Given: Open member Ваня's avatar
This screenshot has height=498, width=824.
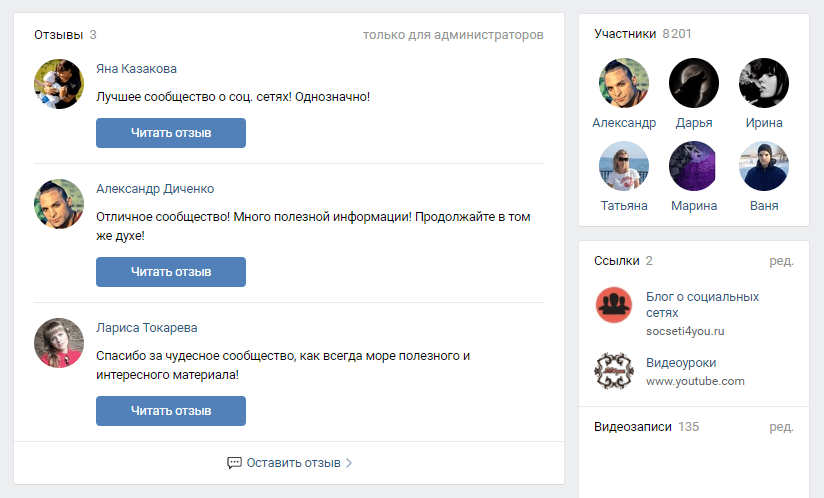Looking at the screenshot, I should (x=764, y=166).
